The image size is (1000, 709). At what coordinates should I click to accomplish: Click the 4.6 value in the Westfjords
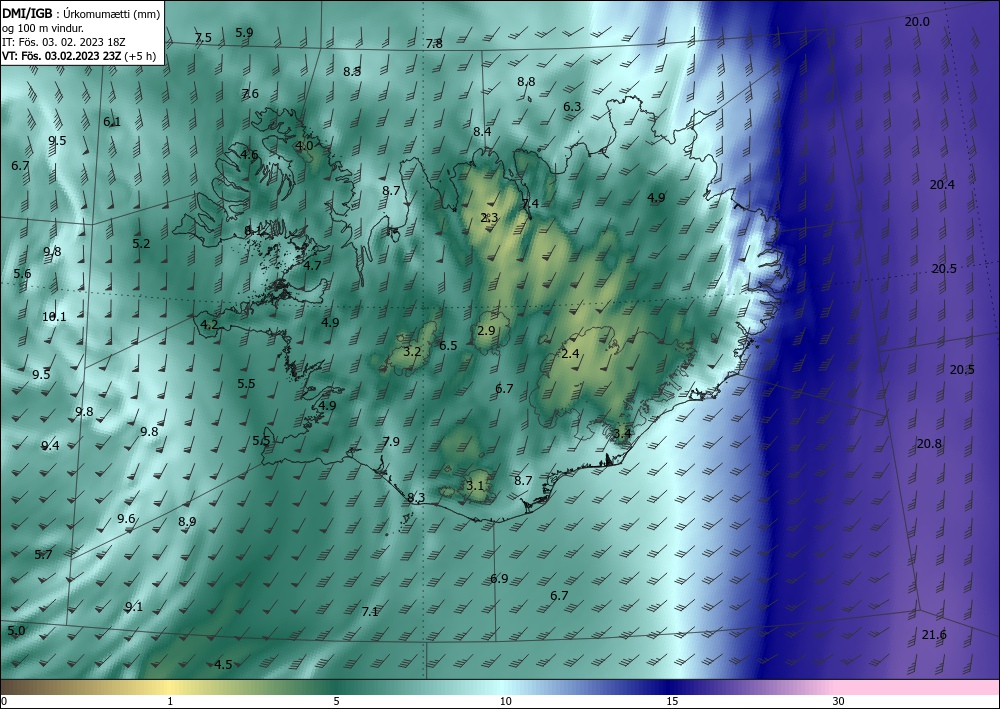tap(249, 154)
